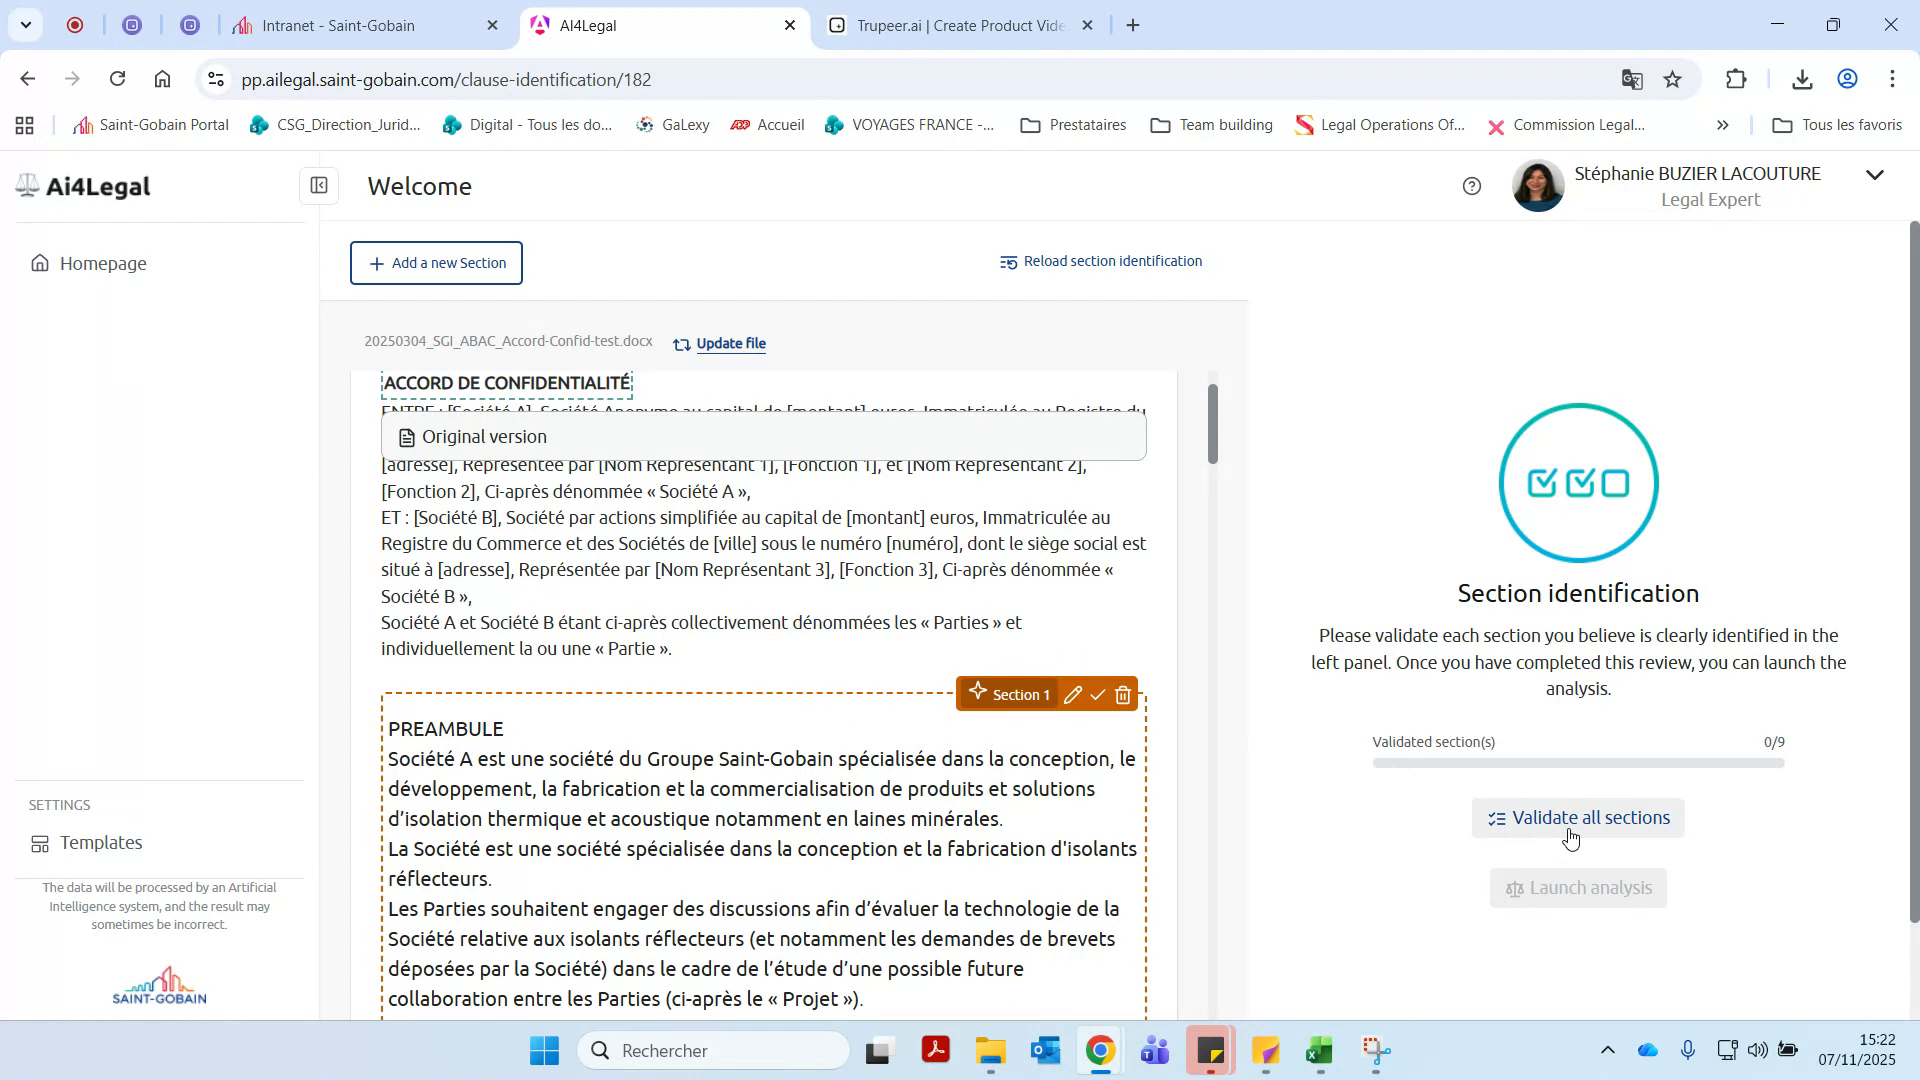Delete Section 1 via the trash icon
The image size is (1920, 1080).
click(x=1123, y=694)
